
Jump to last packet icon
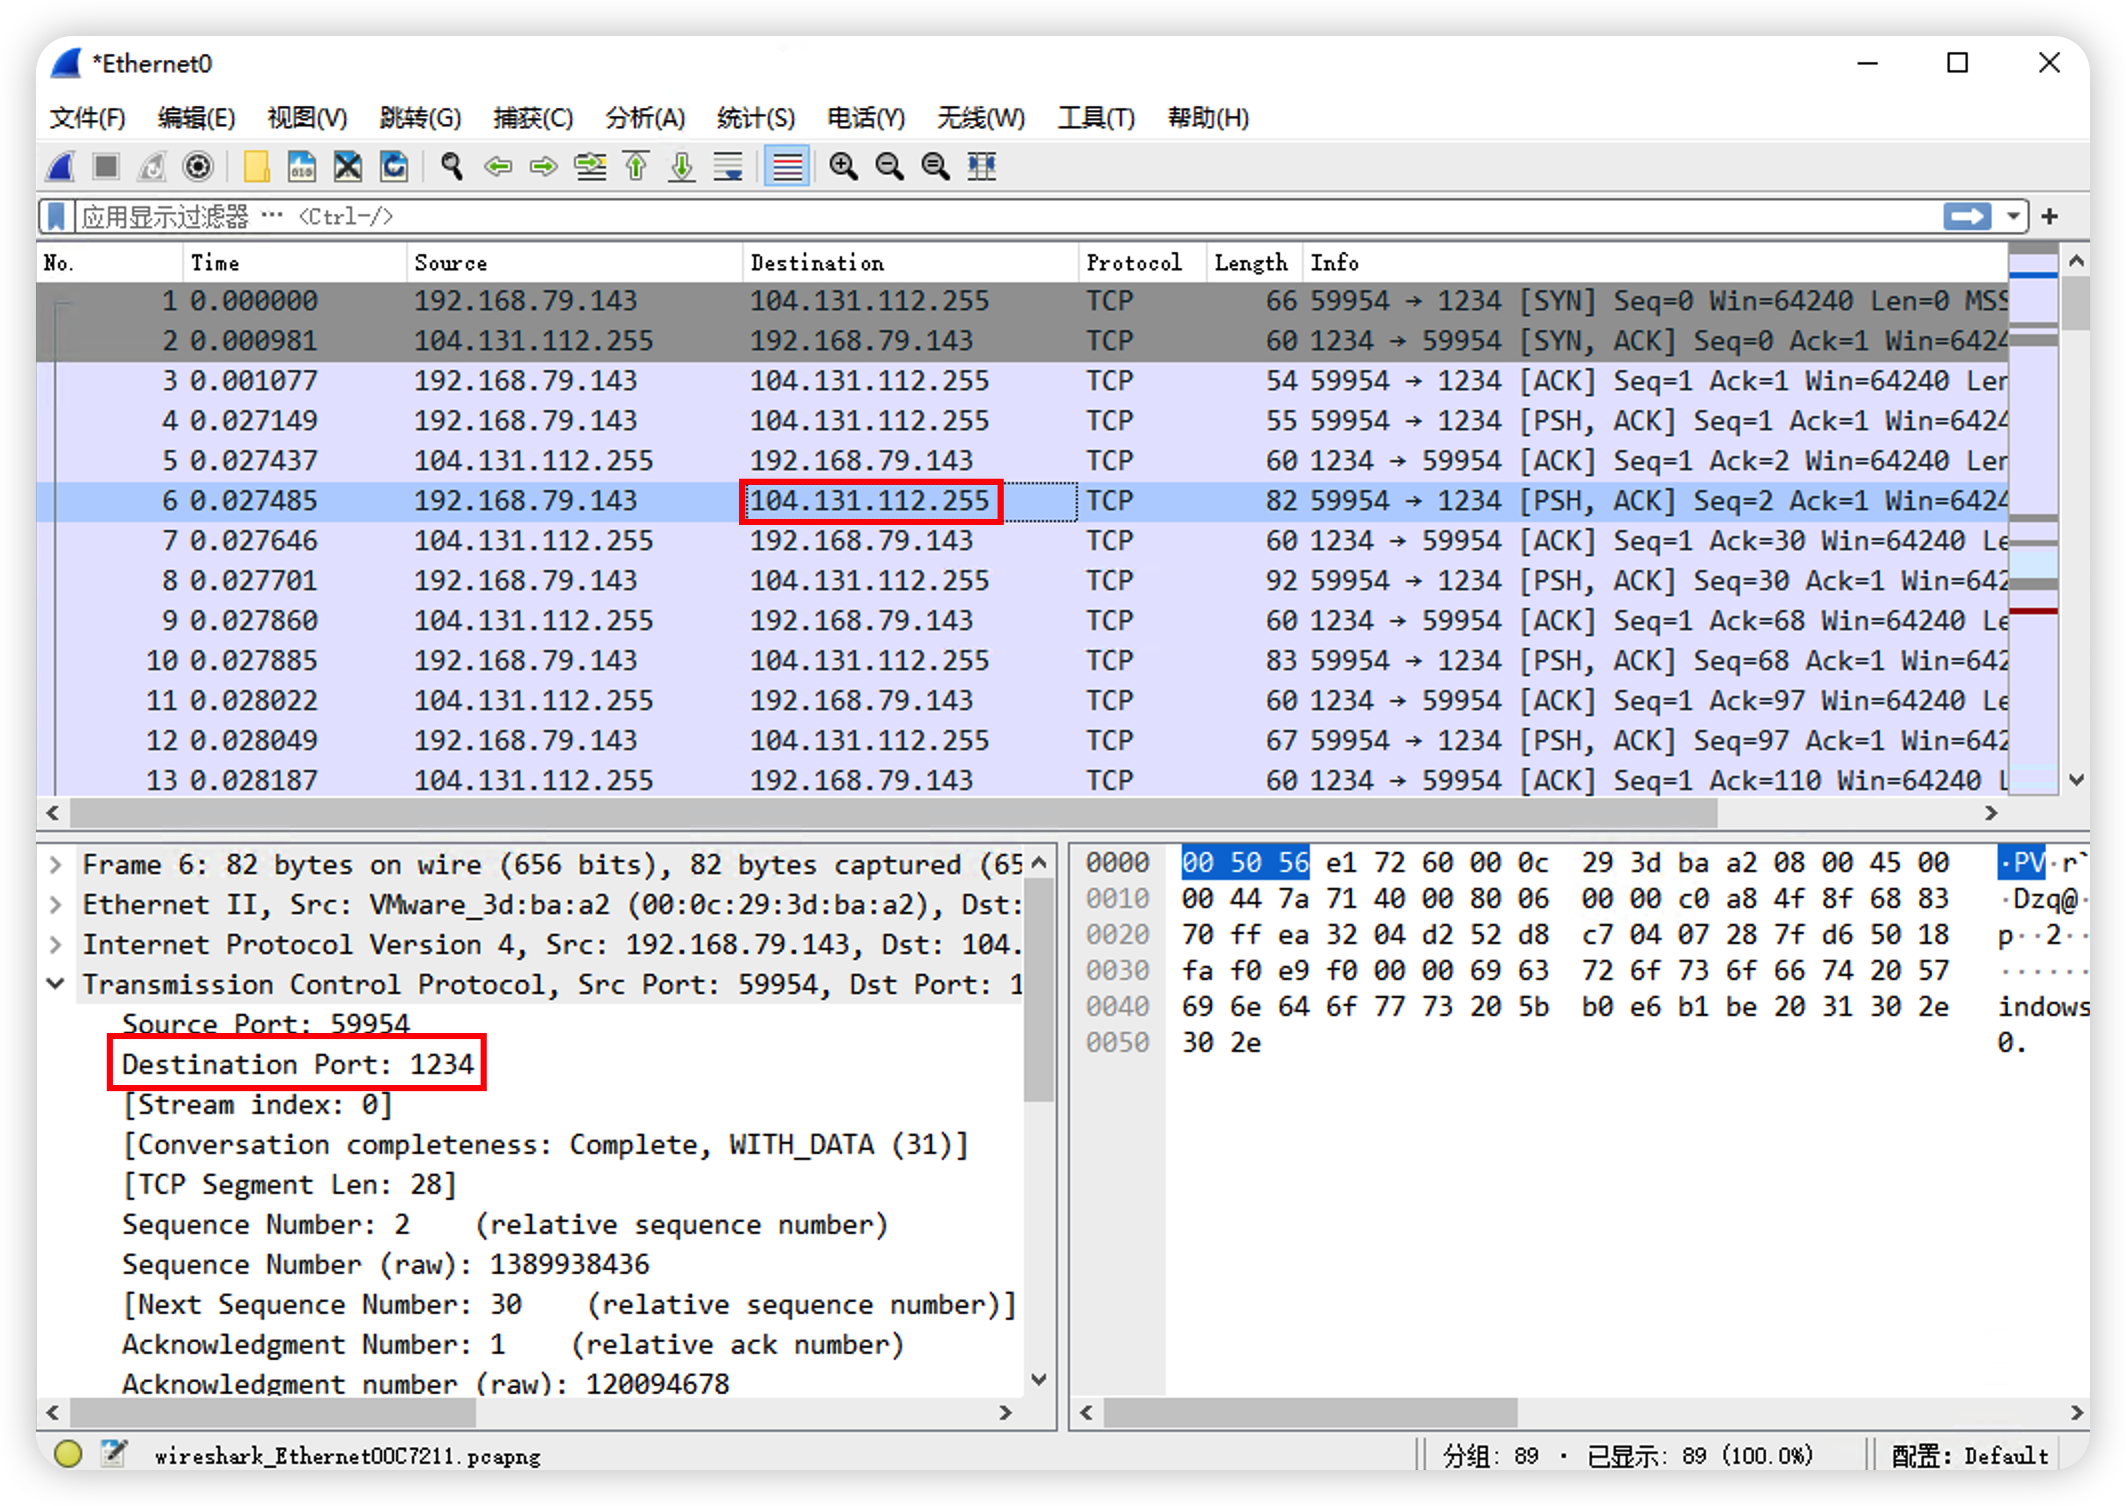[x=682, y=166]
